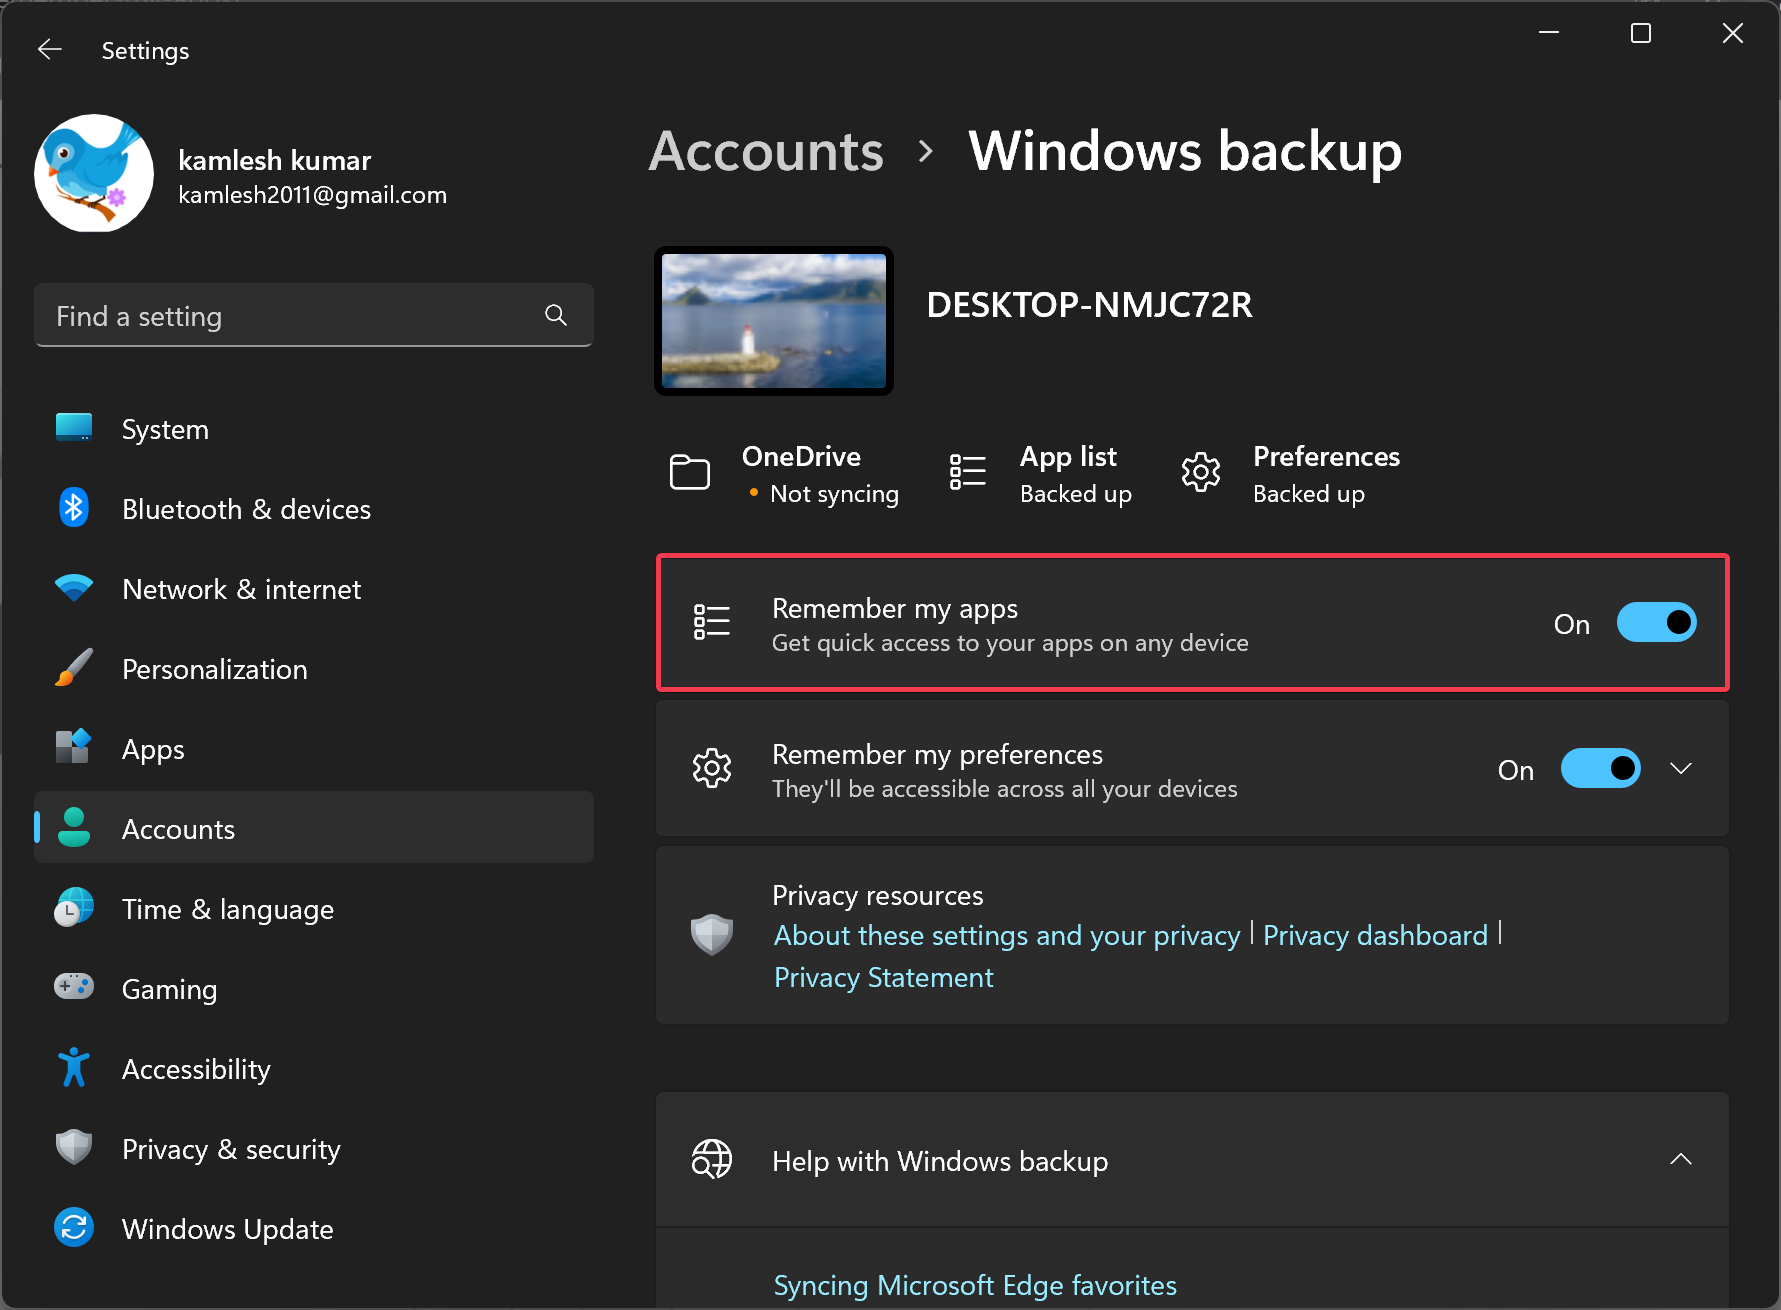Click the Windows Update sync icon
The image size is (1781, 1310).
coord(74,1228)
